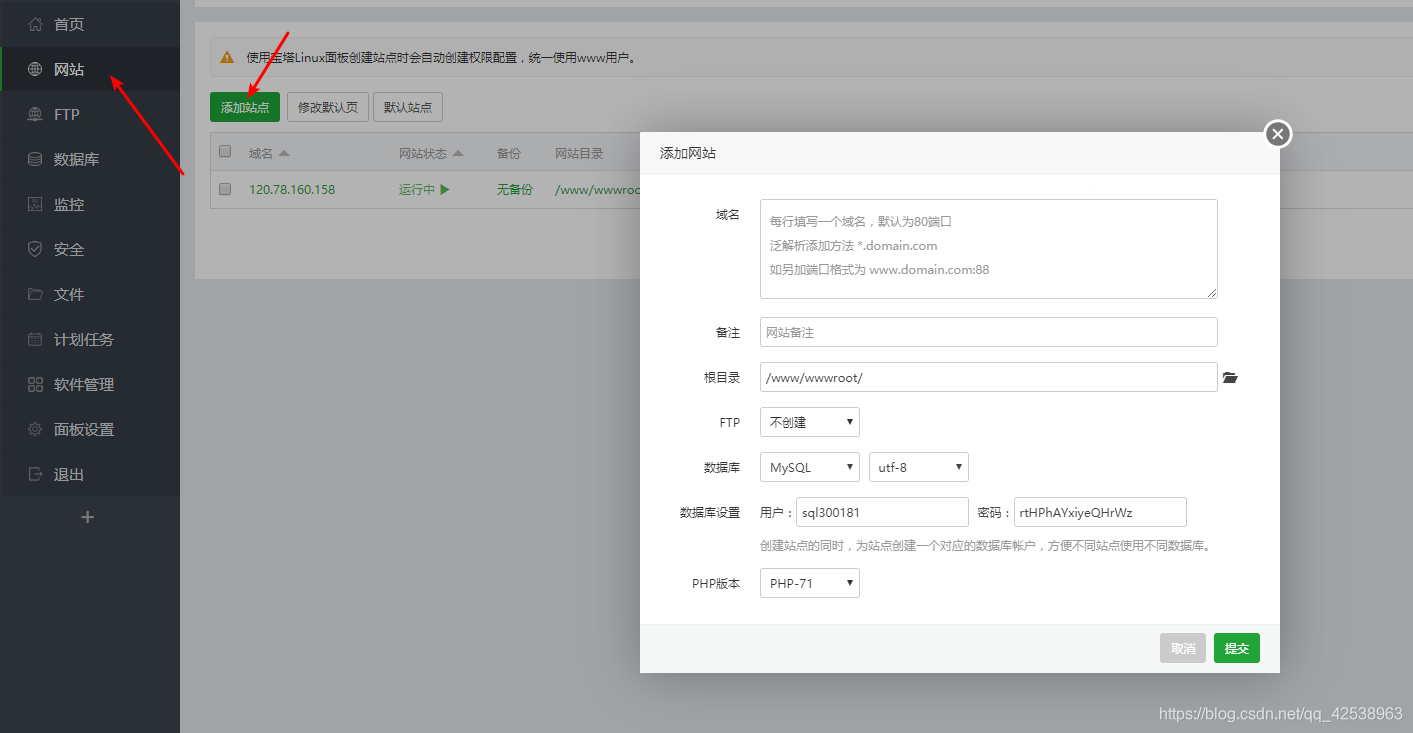
Task: Click the calendar icon beside 计划任务
Action: coord(35,339)
